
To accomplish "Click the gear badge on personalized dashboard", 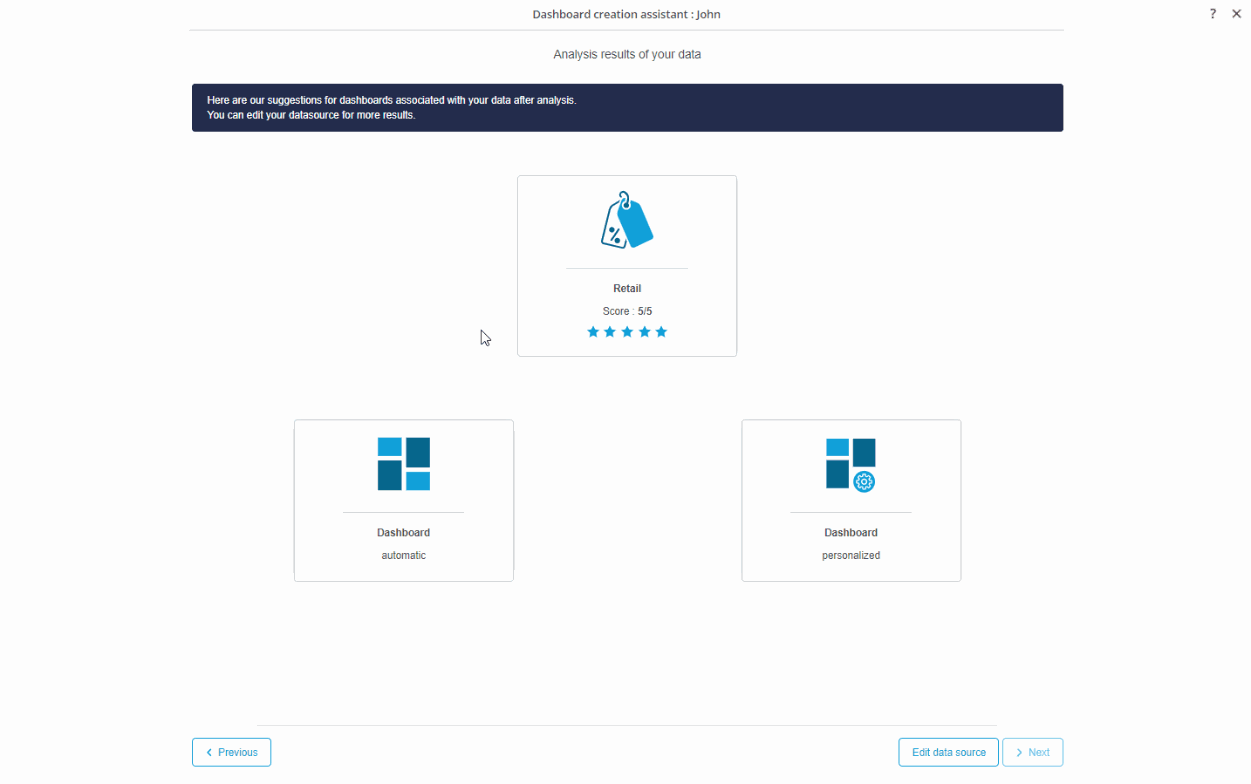I will (864, 482).
